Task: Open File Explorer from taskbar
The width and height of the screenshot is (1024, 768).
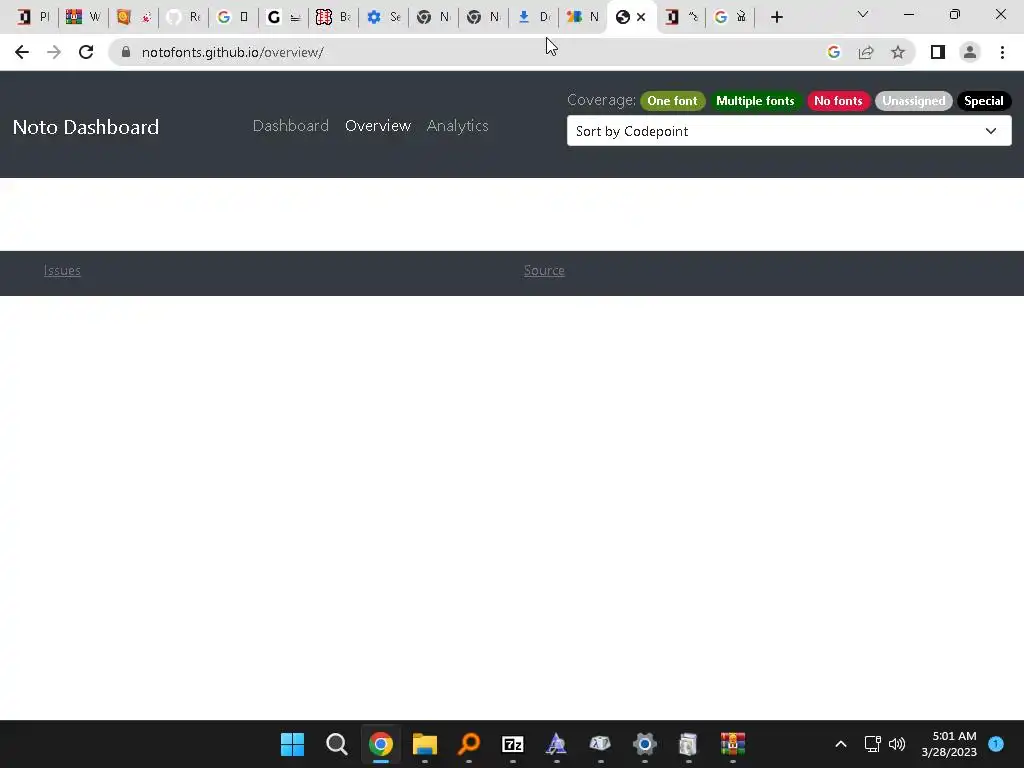Action: click(424, 744)
